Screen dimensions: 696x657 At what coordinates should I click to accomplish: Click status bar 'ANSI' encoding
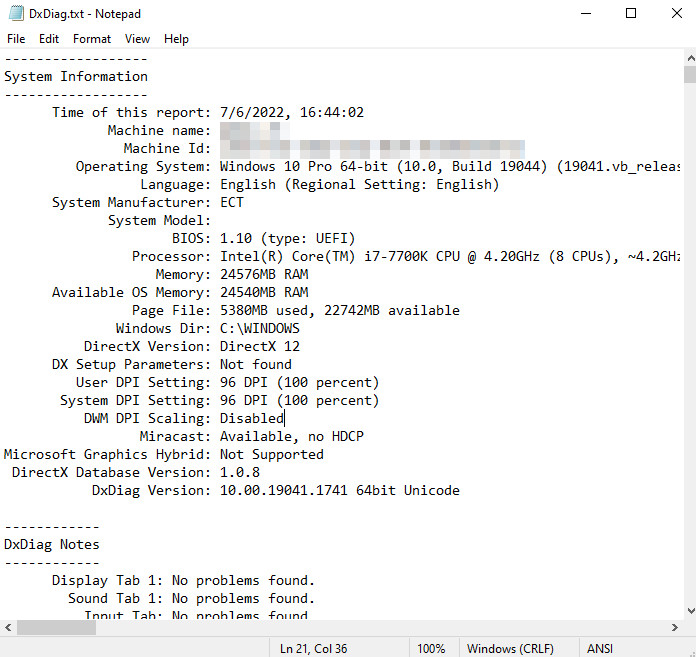point(599,649)
